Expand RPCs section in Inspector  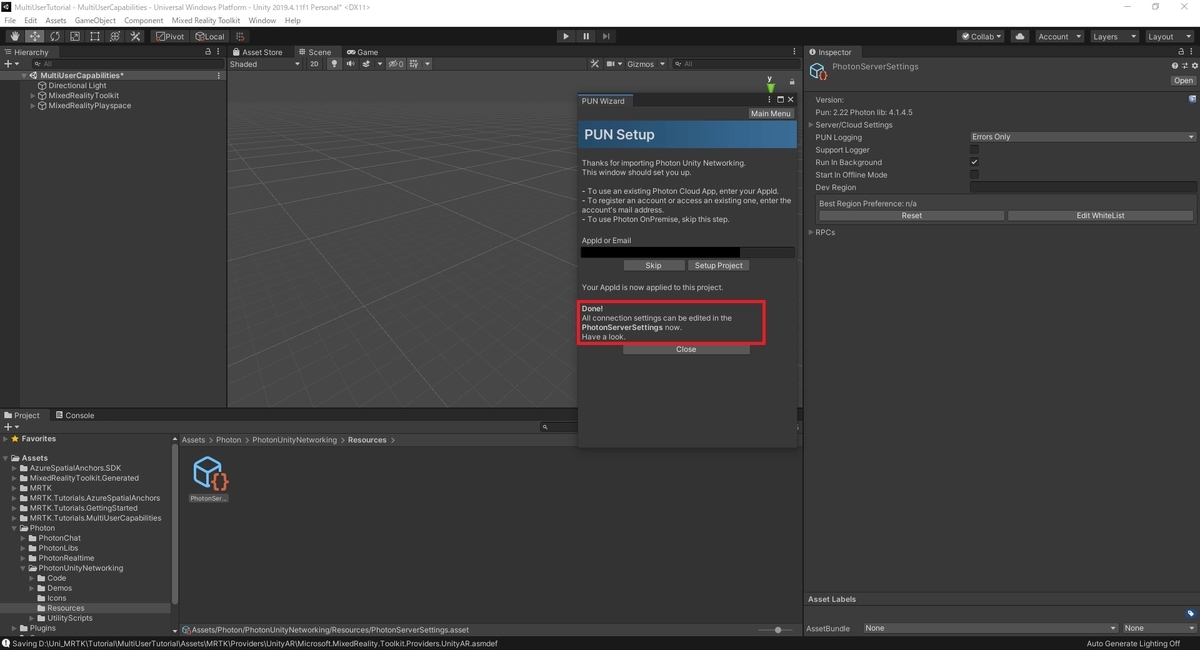pyautogui.click(x=811, y=233)
